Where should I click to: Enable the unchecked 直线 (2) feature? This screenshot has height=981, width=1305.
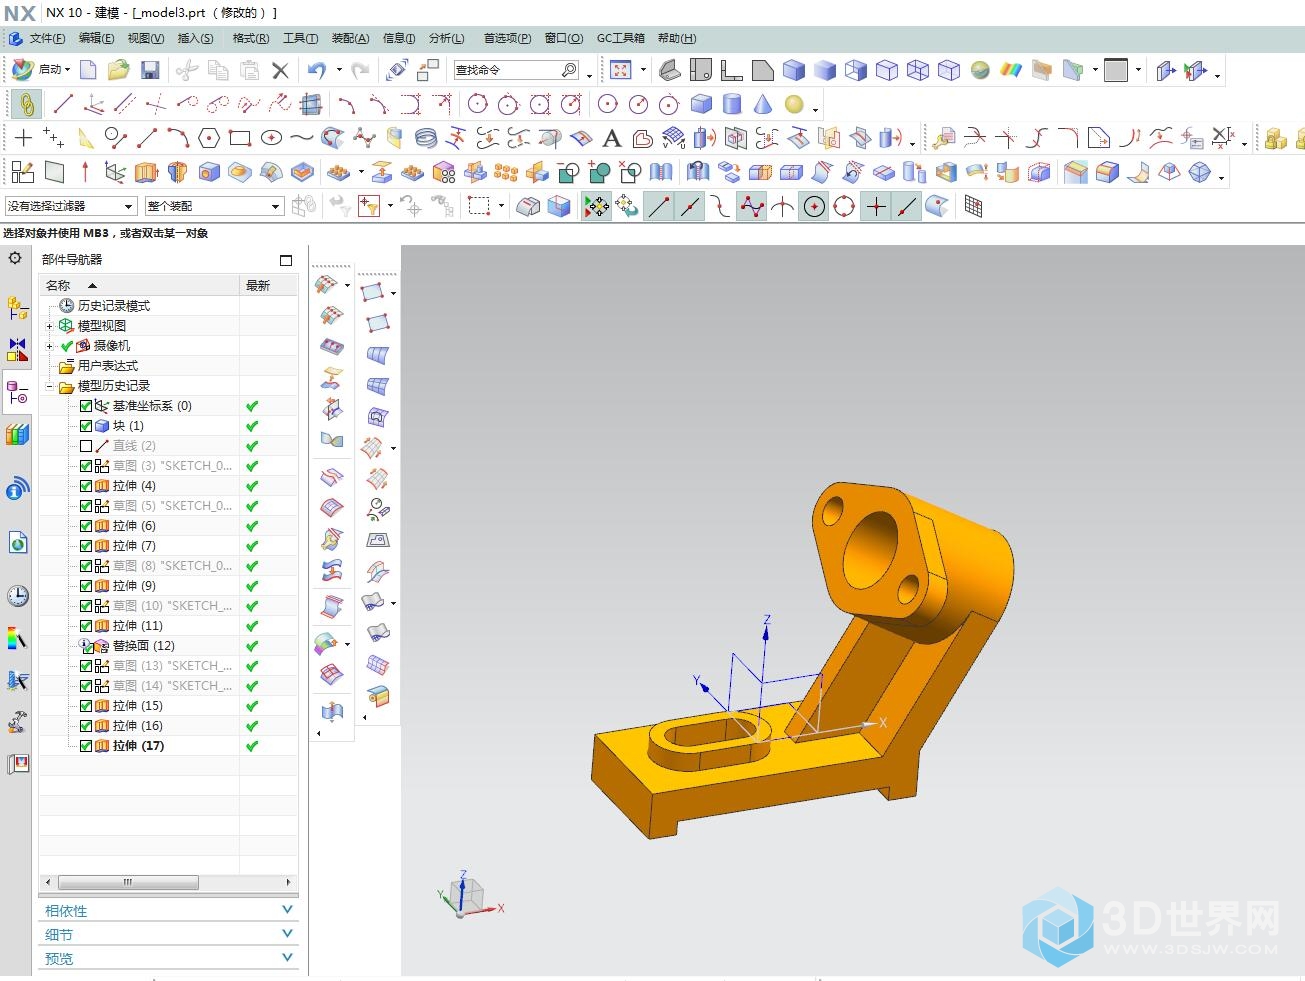tap(86, 446)
